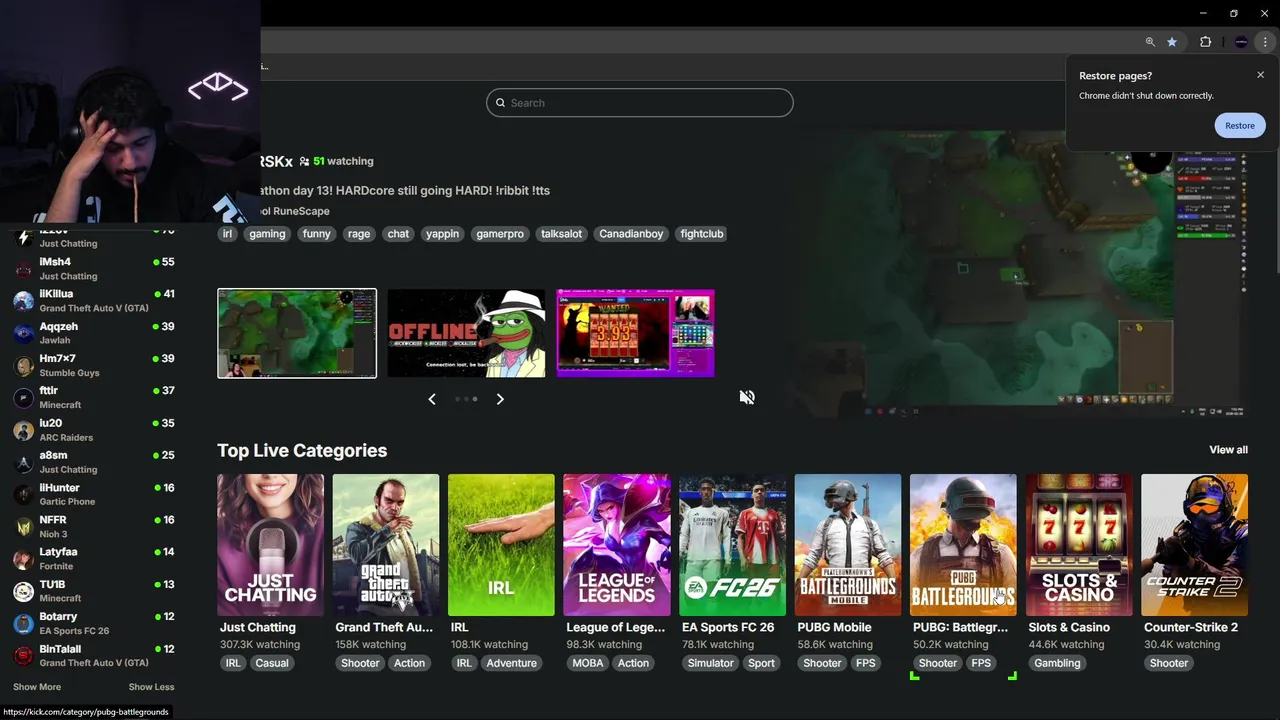This screenshot has height=720, width=1280.
Task: Open Slots & Casino category cover
Action: coord(1079,545)
